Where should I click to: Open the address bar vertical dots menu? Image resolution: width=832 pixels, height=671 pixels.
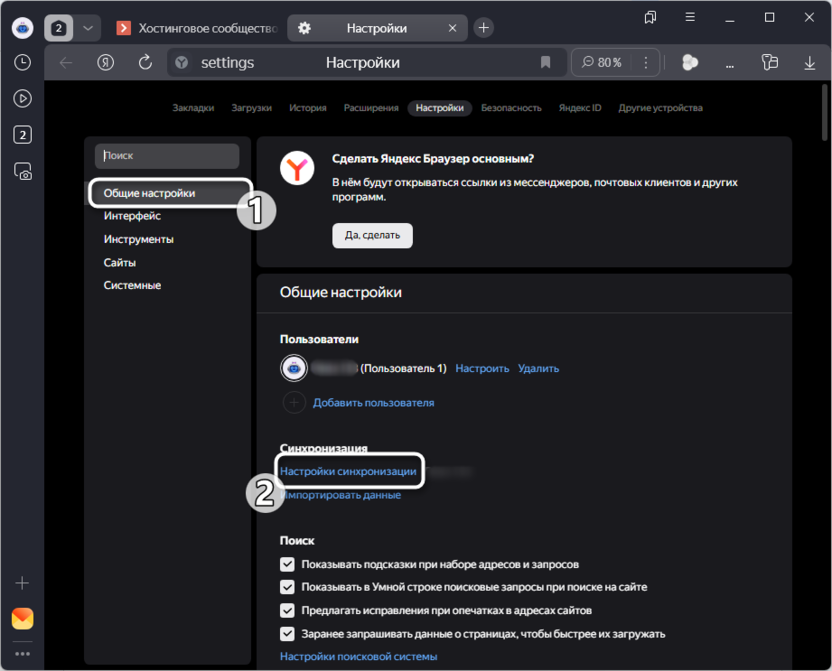(x=645, y=63)
